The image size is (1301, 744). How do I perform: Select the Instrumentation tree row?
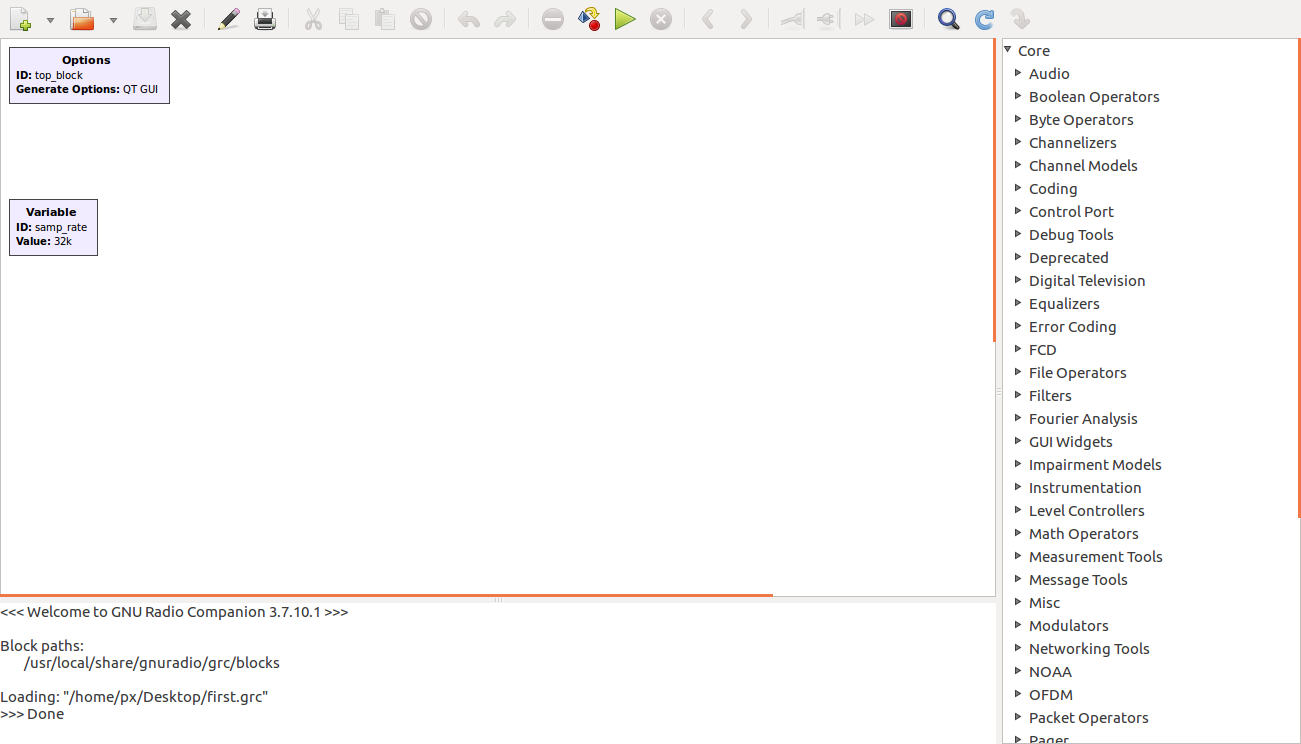1149,488
